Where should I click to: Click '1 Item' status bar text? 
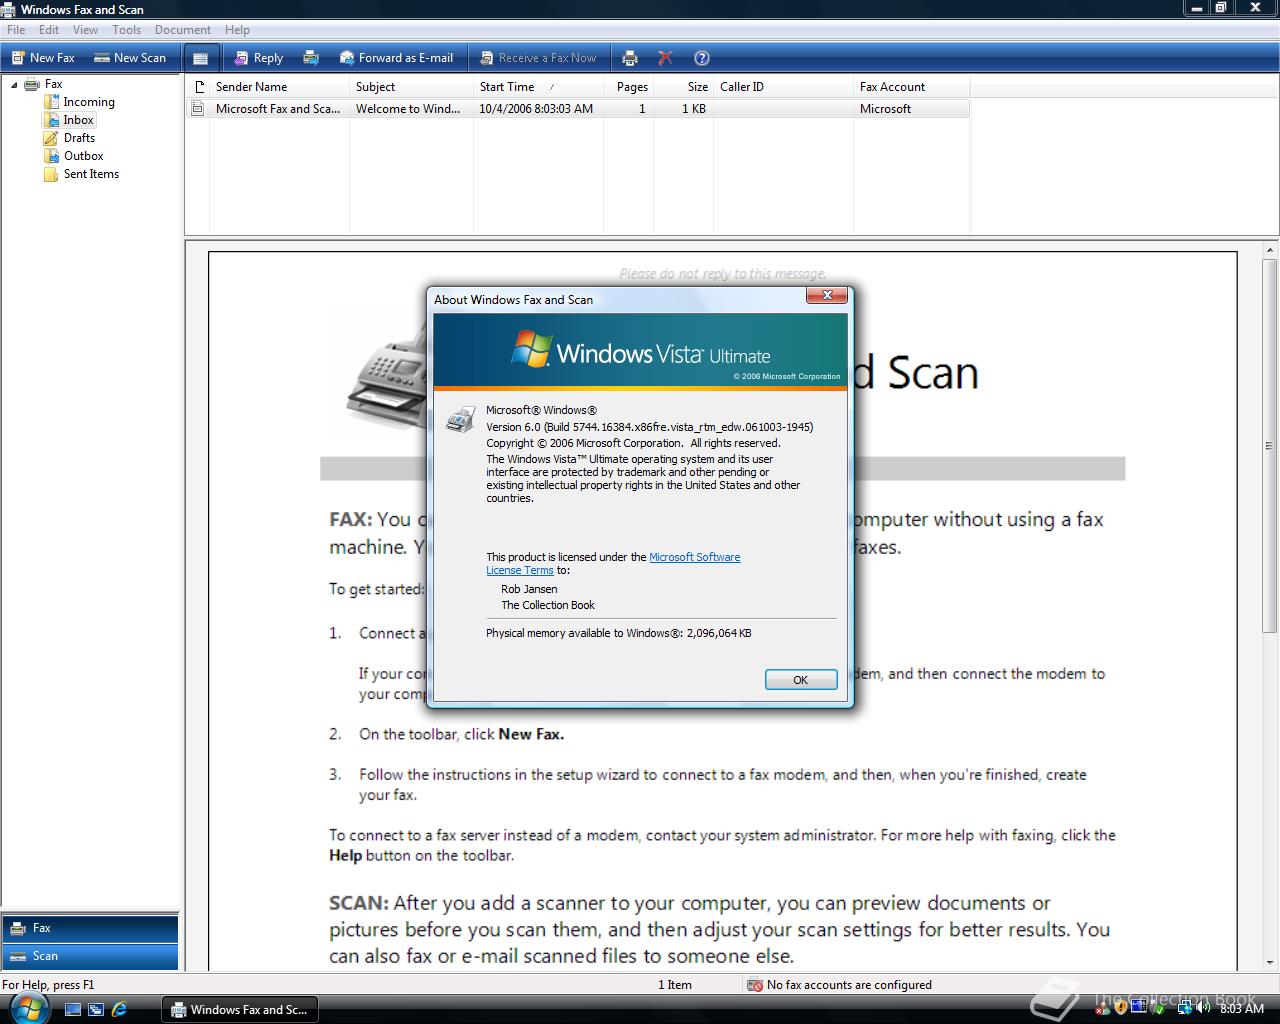(x=675, y=985)
